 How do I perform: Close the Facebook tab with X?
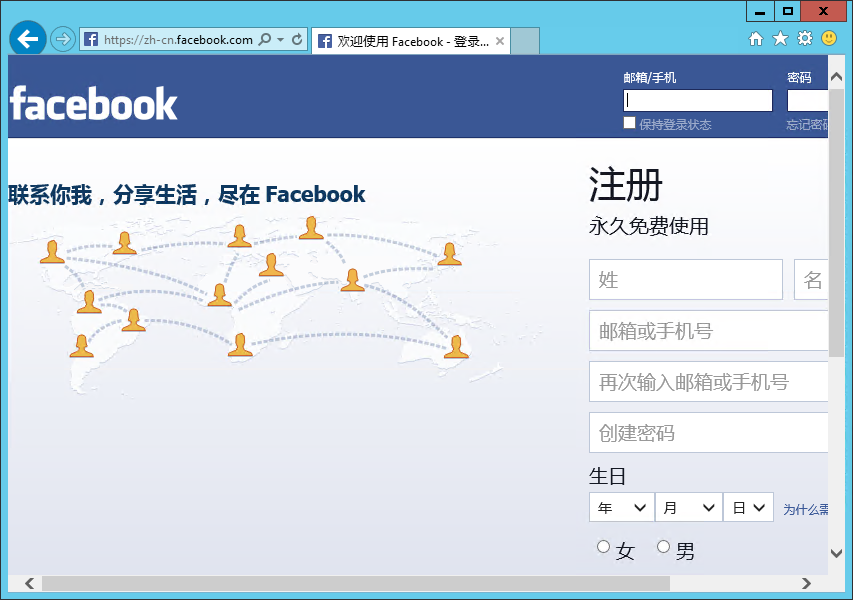coord(500,41)
